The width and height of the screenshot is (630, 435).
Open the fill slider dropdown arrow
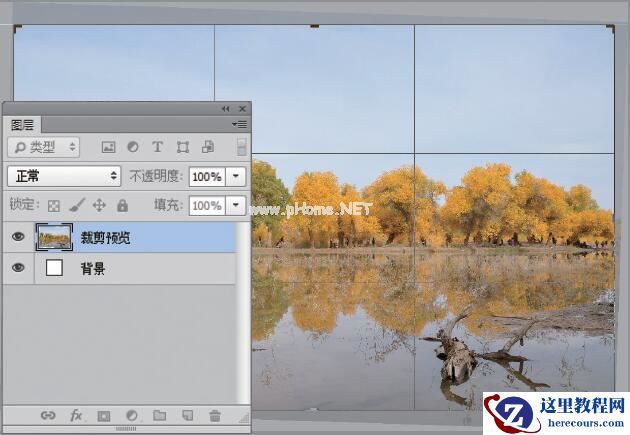click(236, 205)
